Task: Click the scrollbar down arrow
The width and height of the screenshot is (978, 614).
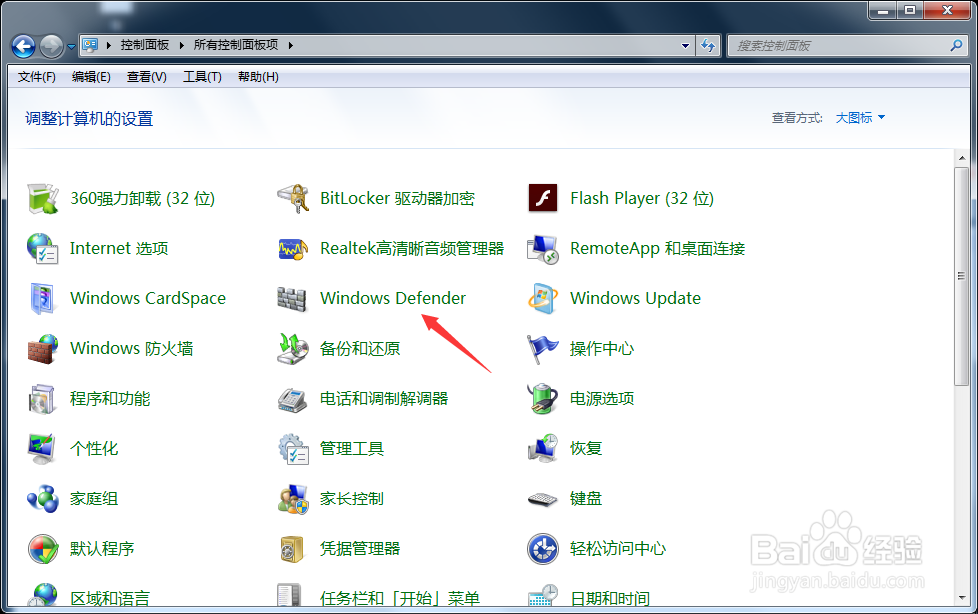Action: tap(961, 598)
